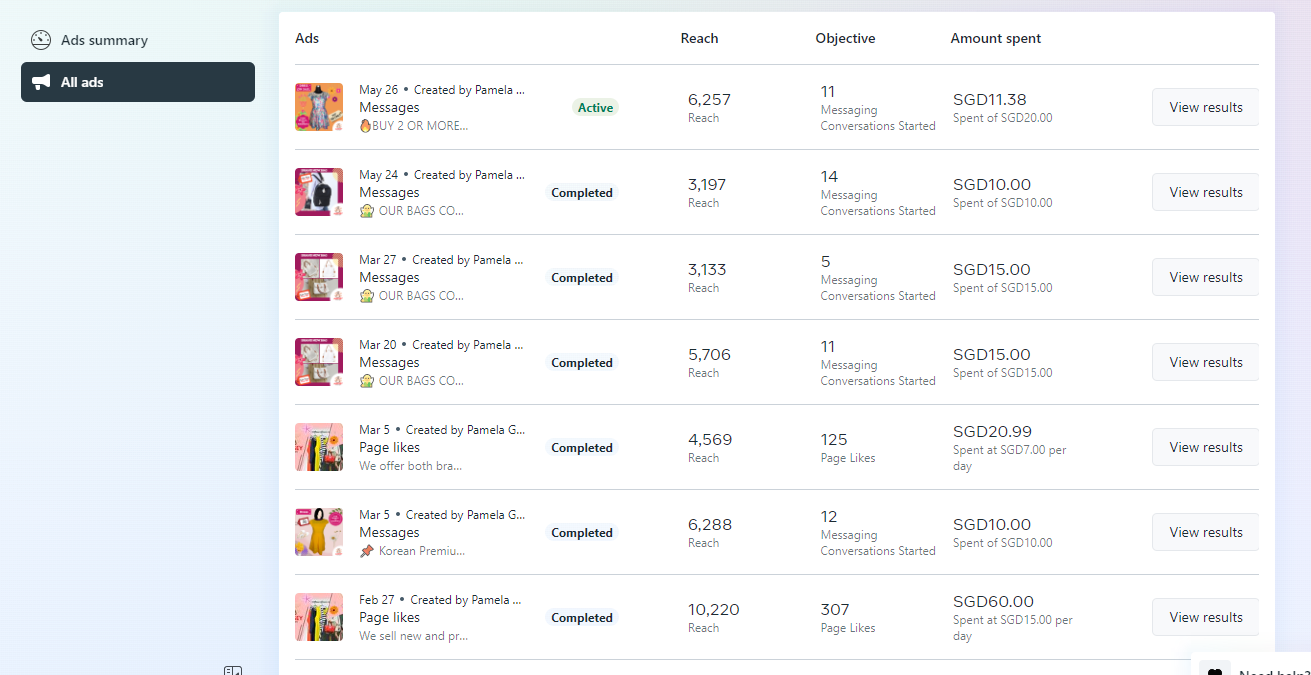The height and width of the screenshot is (675, 1311).
Task: Select the Feb 27 Page likes ad thumbnail
Action: (319, 617)
